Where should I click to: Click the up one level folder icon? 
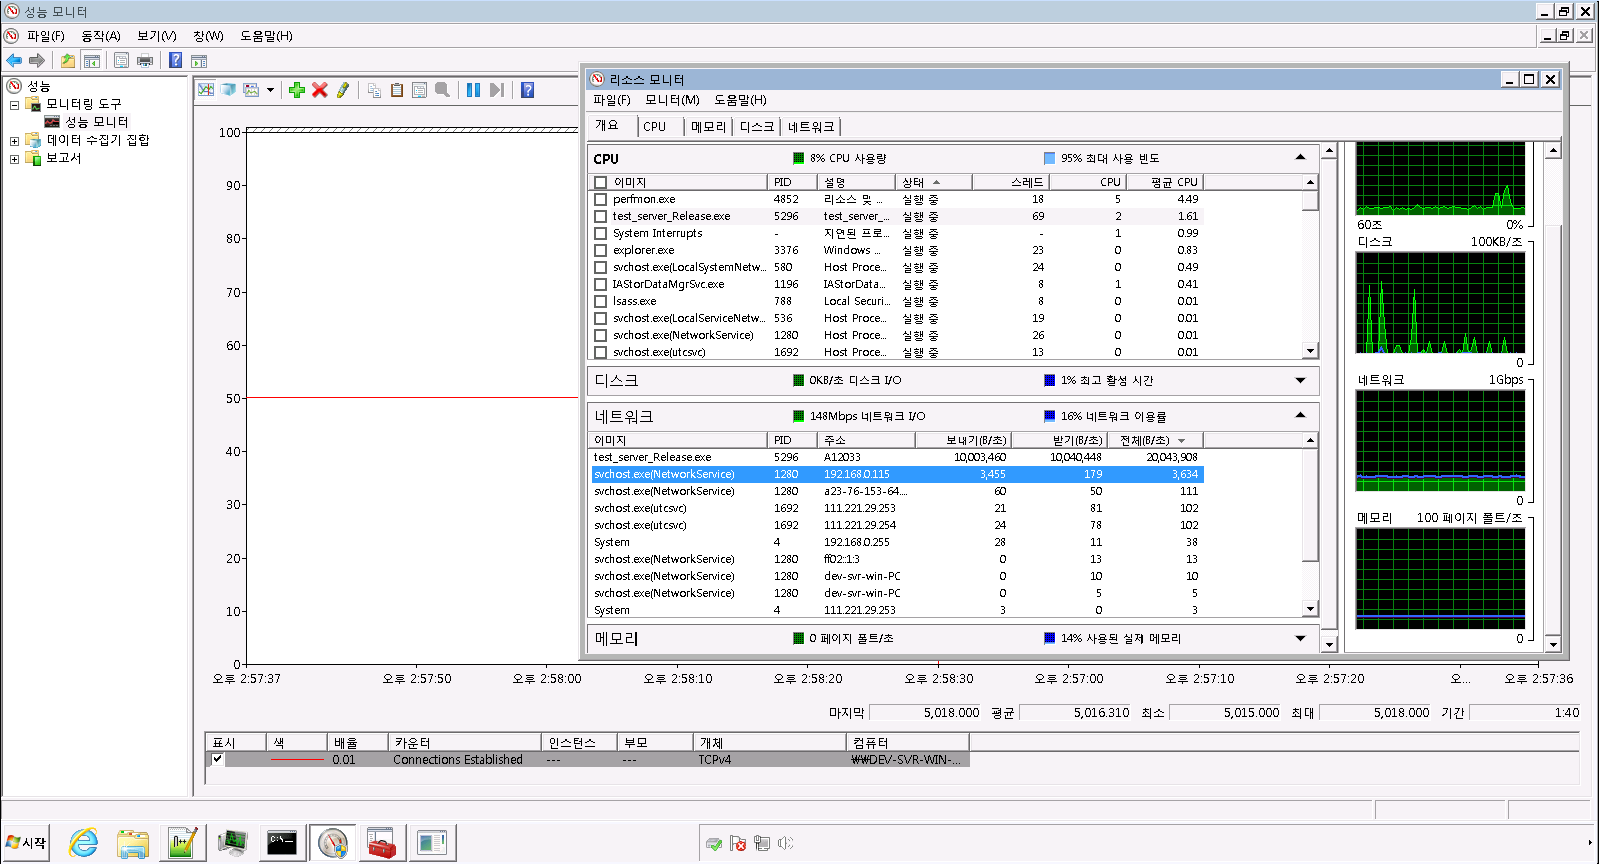(68, 60)
